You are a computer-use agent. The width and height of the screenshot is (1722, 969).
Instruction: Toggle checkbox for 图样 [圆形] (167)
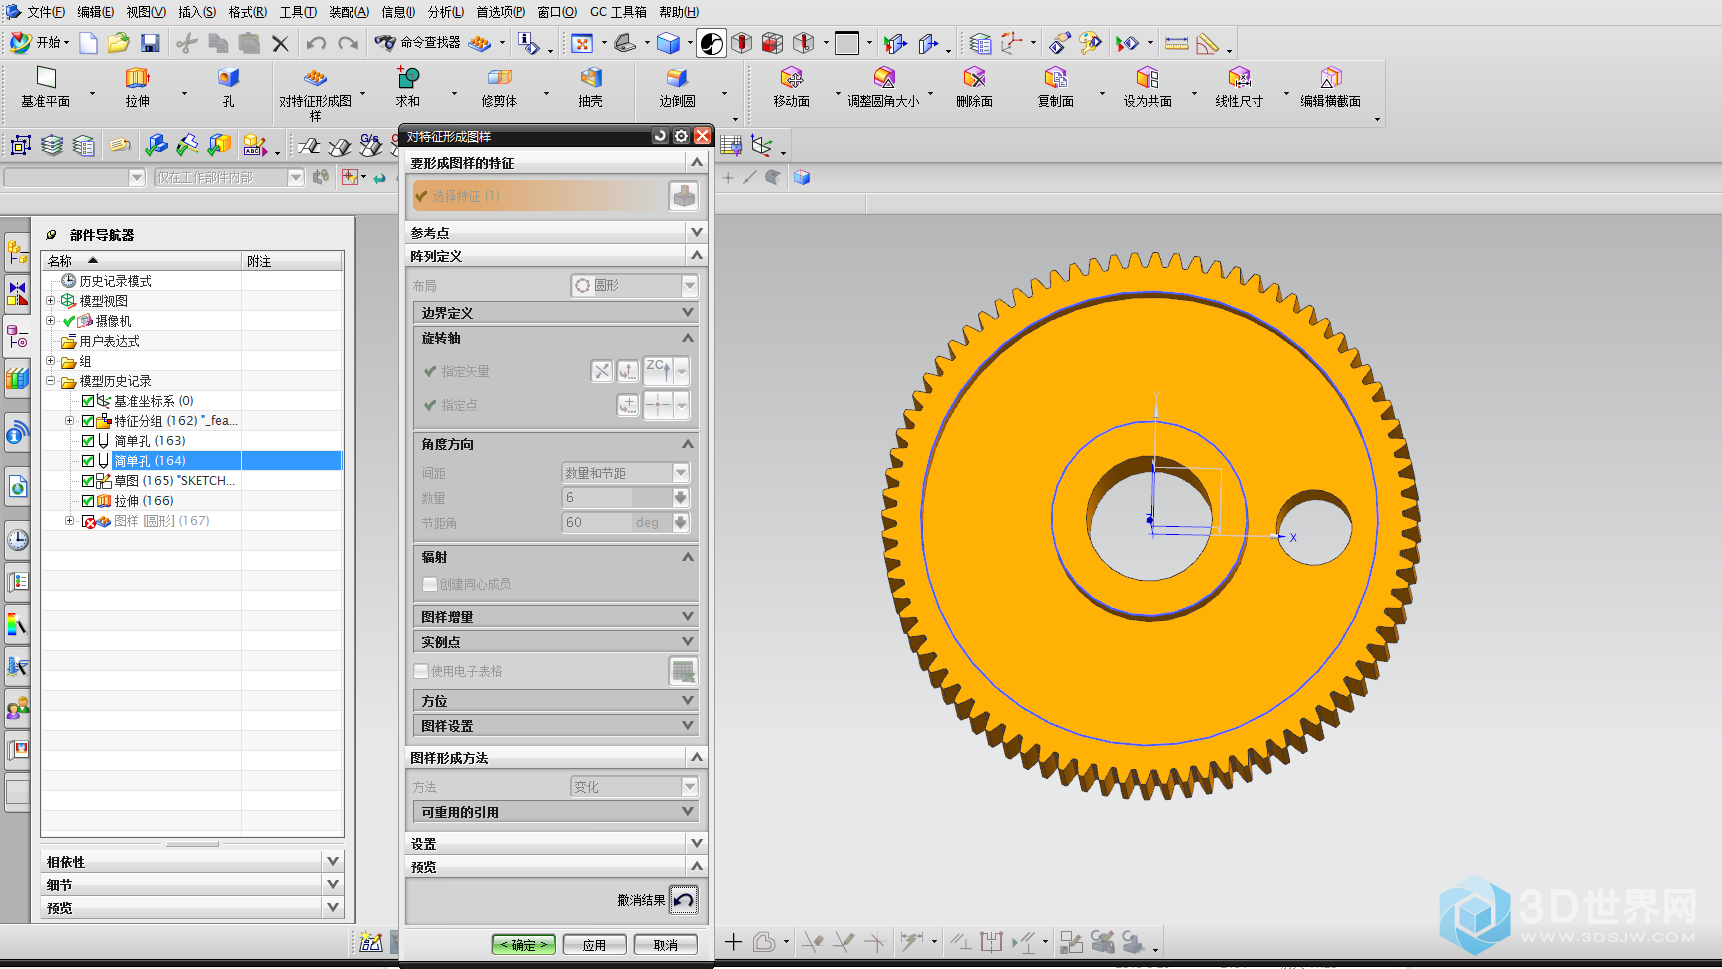pyautogui.click(x=88, y=521)
